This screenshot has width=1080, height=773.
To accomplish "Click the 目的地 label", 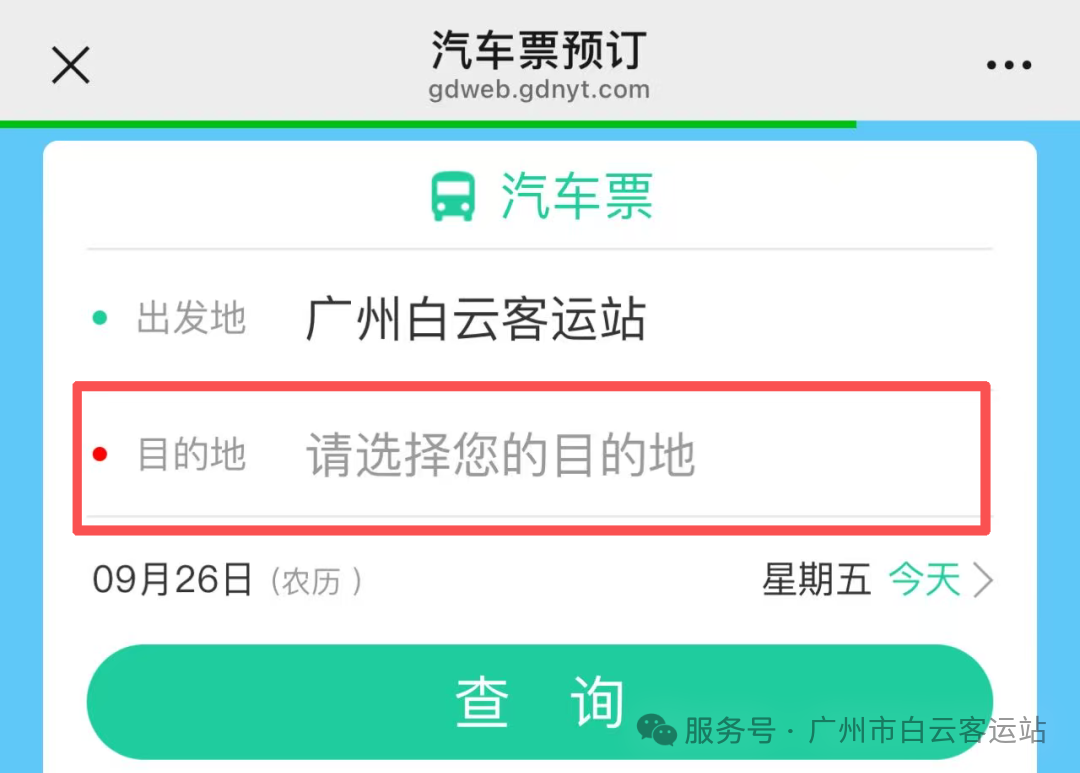I will [191, 456].
